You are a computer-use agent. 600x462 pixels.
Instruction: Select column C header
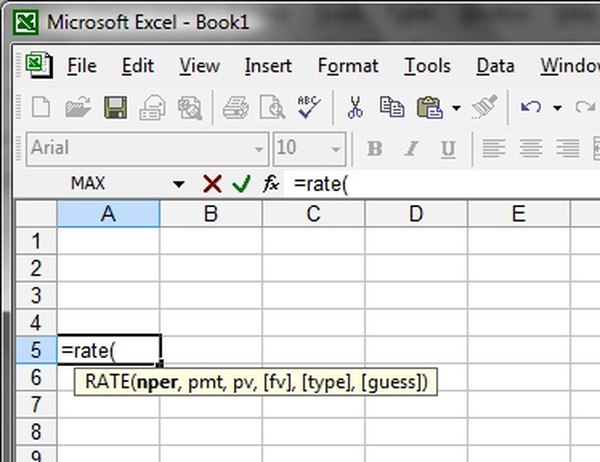tap(313, 214)
